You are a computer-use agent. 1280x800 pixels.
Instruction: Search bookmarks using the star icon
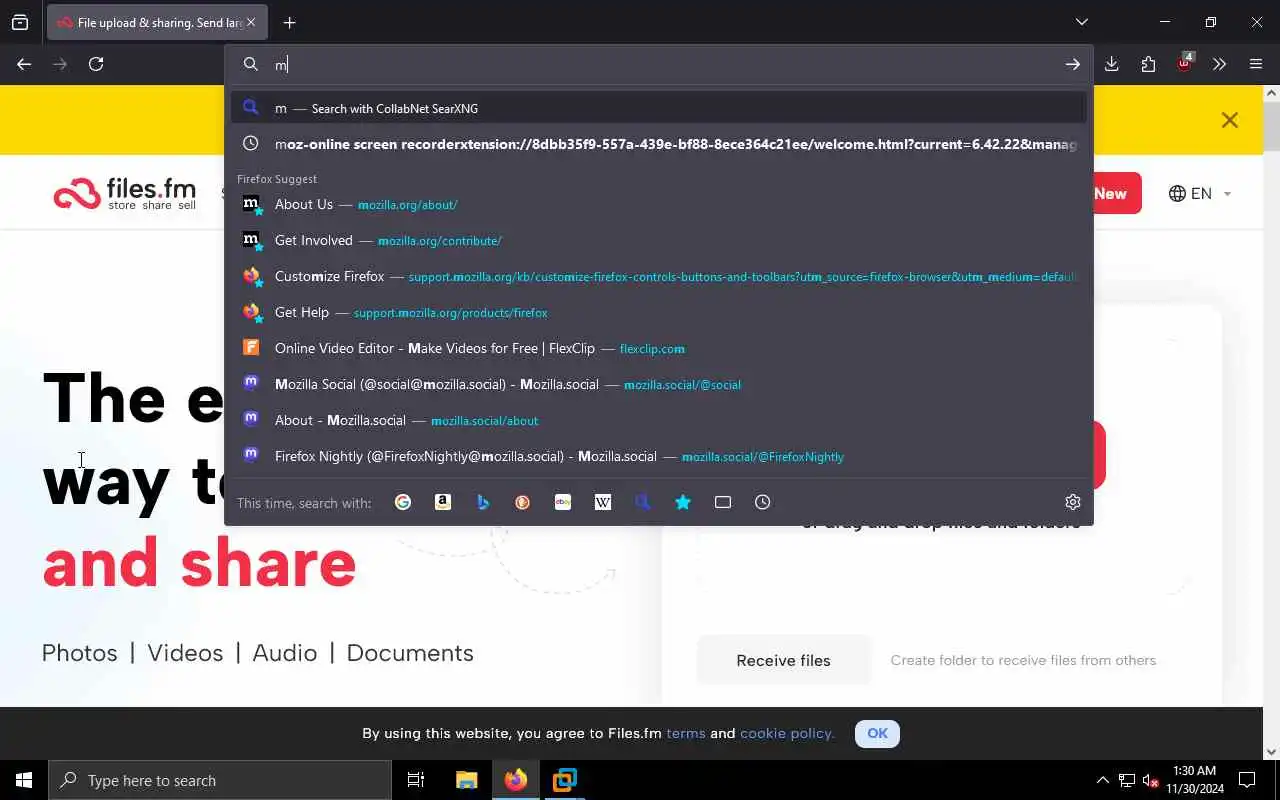[683, 502]
